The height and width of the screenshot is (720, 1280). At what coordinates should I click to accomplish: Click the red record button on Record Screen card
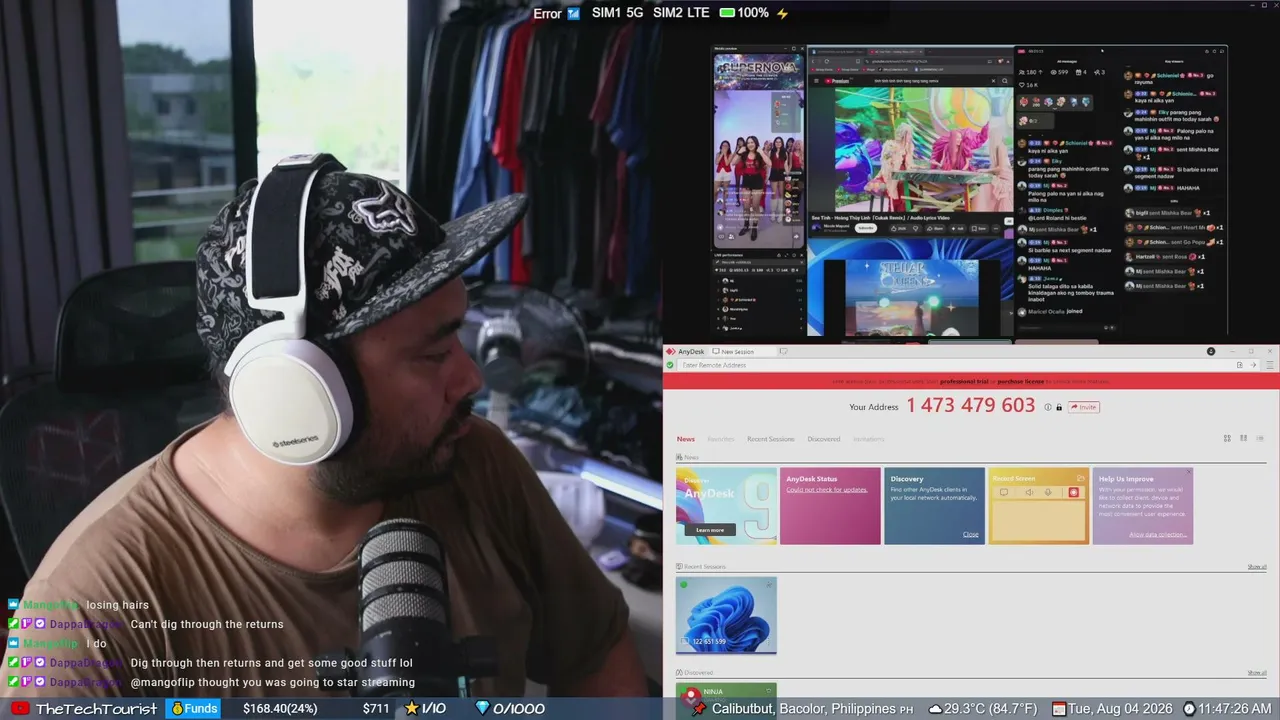click(1074, 492)
